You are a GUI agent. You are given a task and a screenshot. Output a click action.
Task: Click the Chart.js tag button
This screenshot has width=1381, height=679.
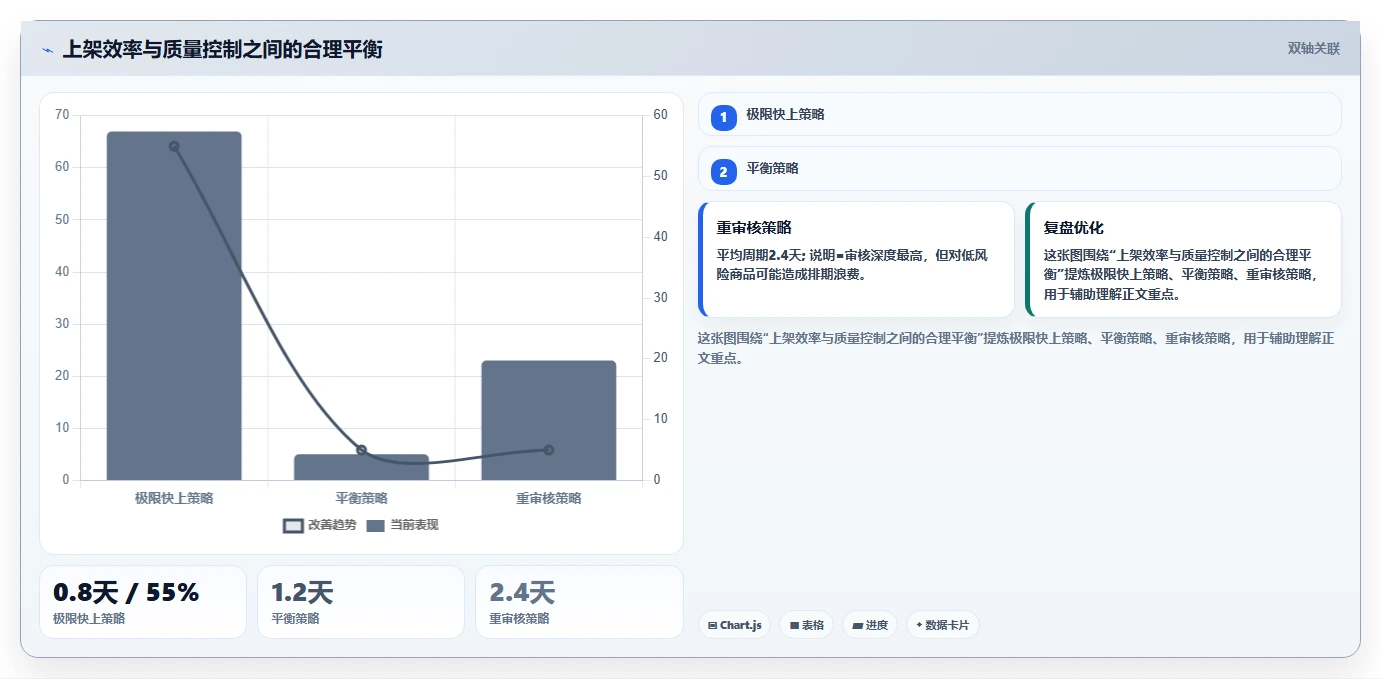point(734,625)
